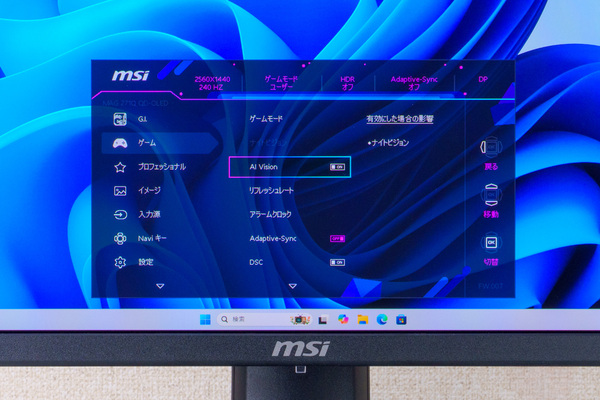Select the star icon for プロフェッショナル
This screenshot has width=600, height=400.
pyautogui.click(x=120, y=167)
